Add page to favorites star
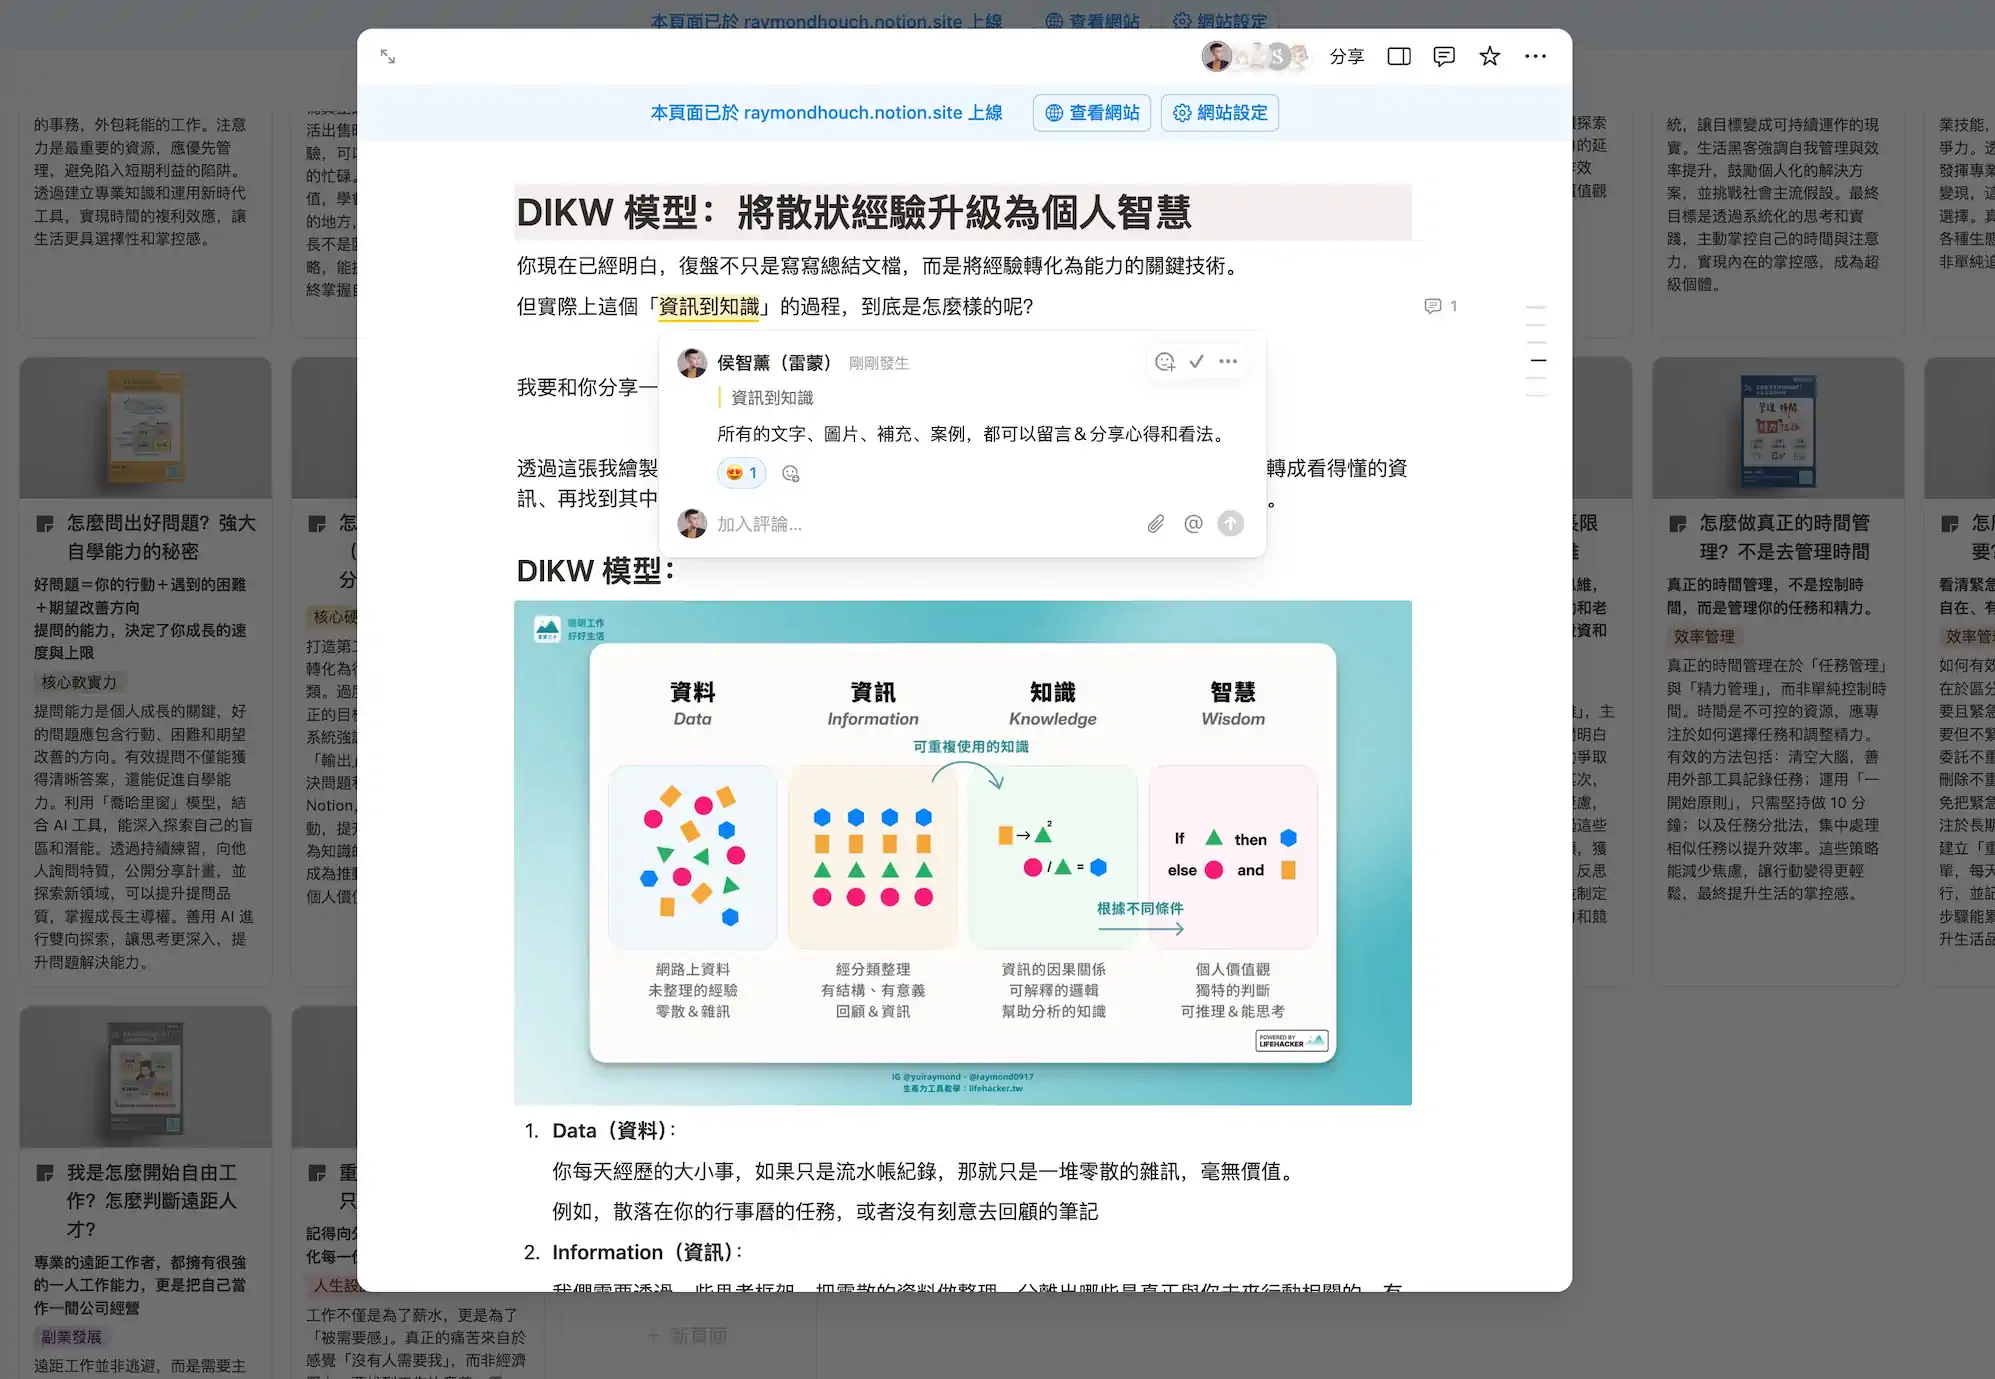This screenshot has width=1995, height=1379. coord(1490,57)
